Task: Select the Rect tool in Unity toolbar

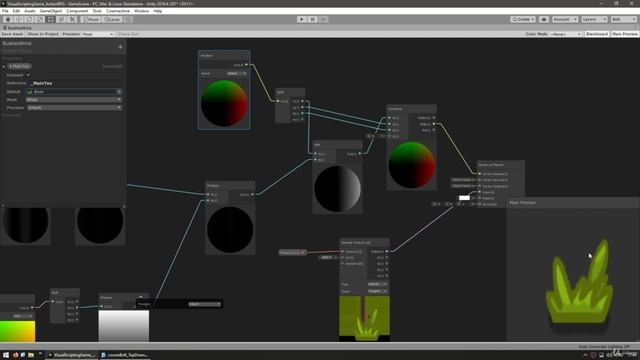Action: click(50, 19)
